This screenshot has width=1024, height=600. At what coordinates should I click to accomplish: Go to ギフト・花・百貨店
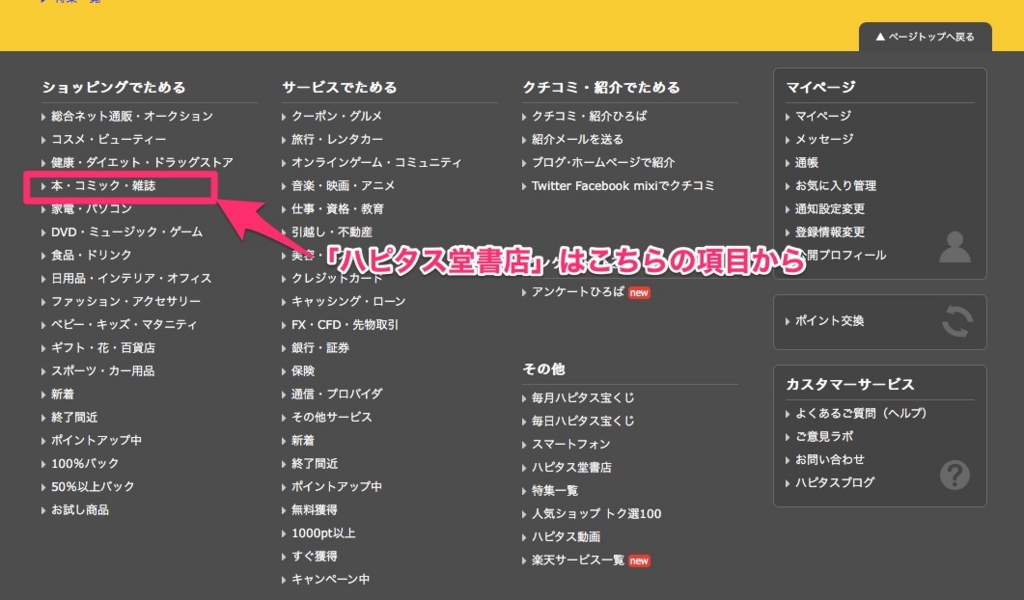[x=103, y=347]
